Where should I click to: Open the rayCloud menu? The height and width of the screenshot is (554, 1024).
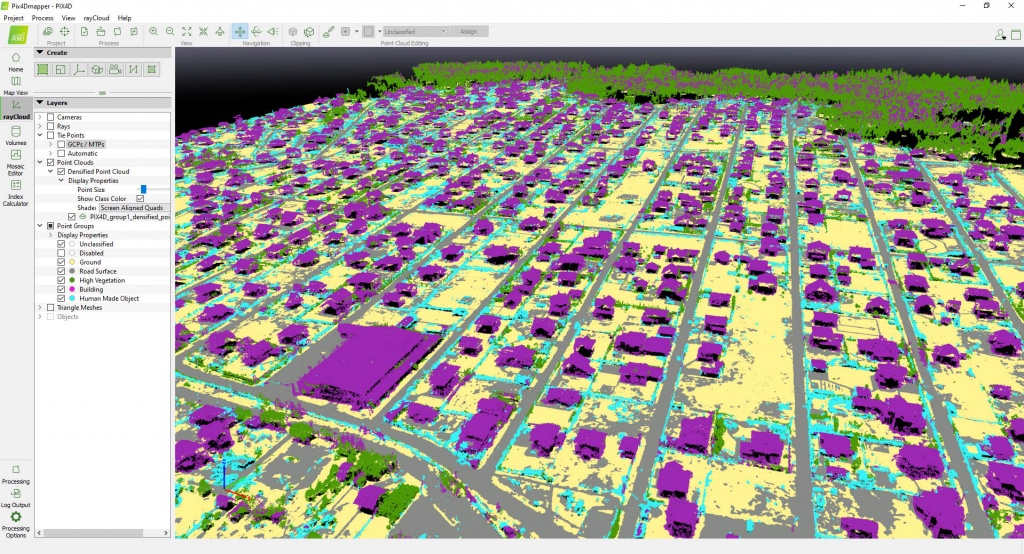click(96, 18)
